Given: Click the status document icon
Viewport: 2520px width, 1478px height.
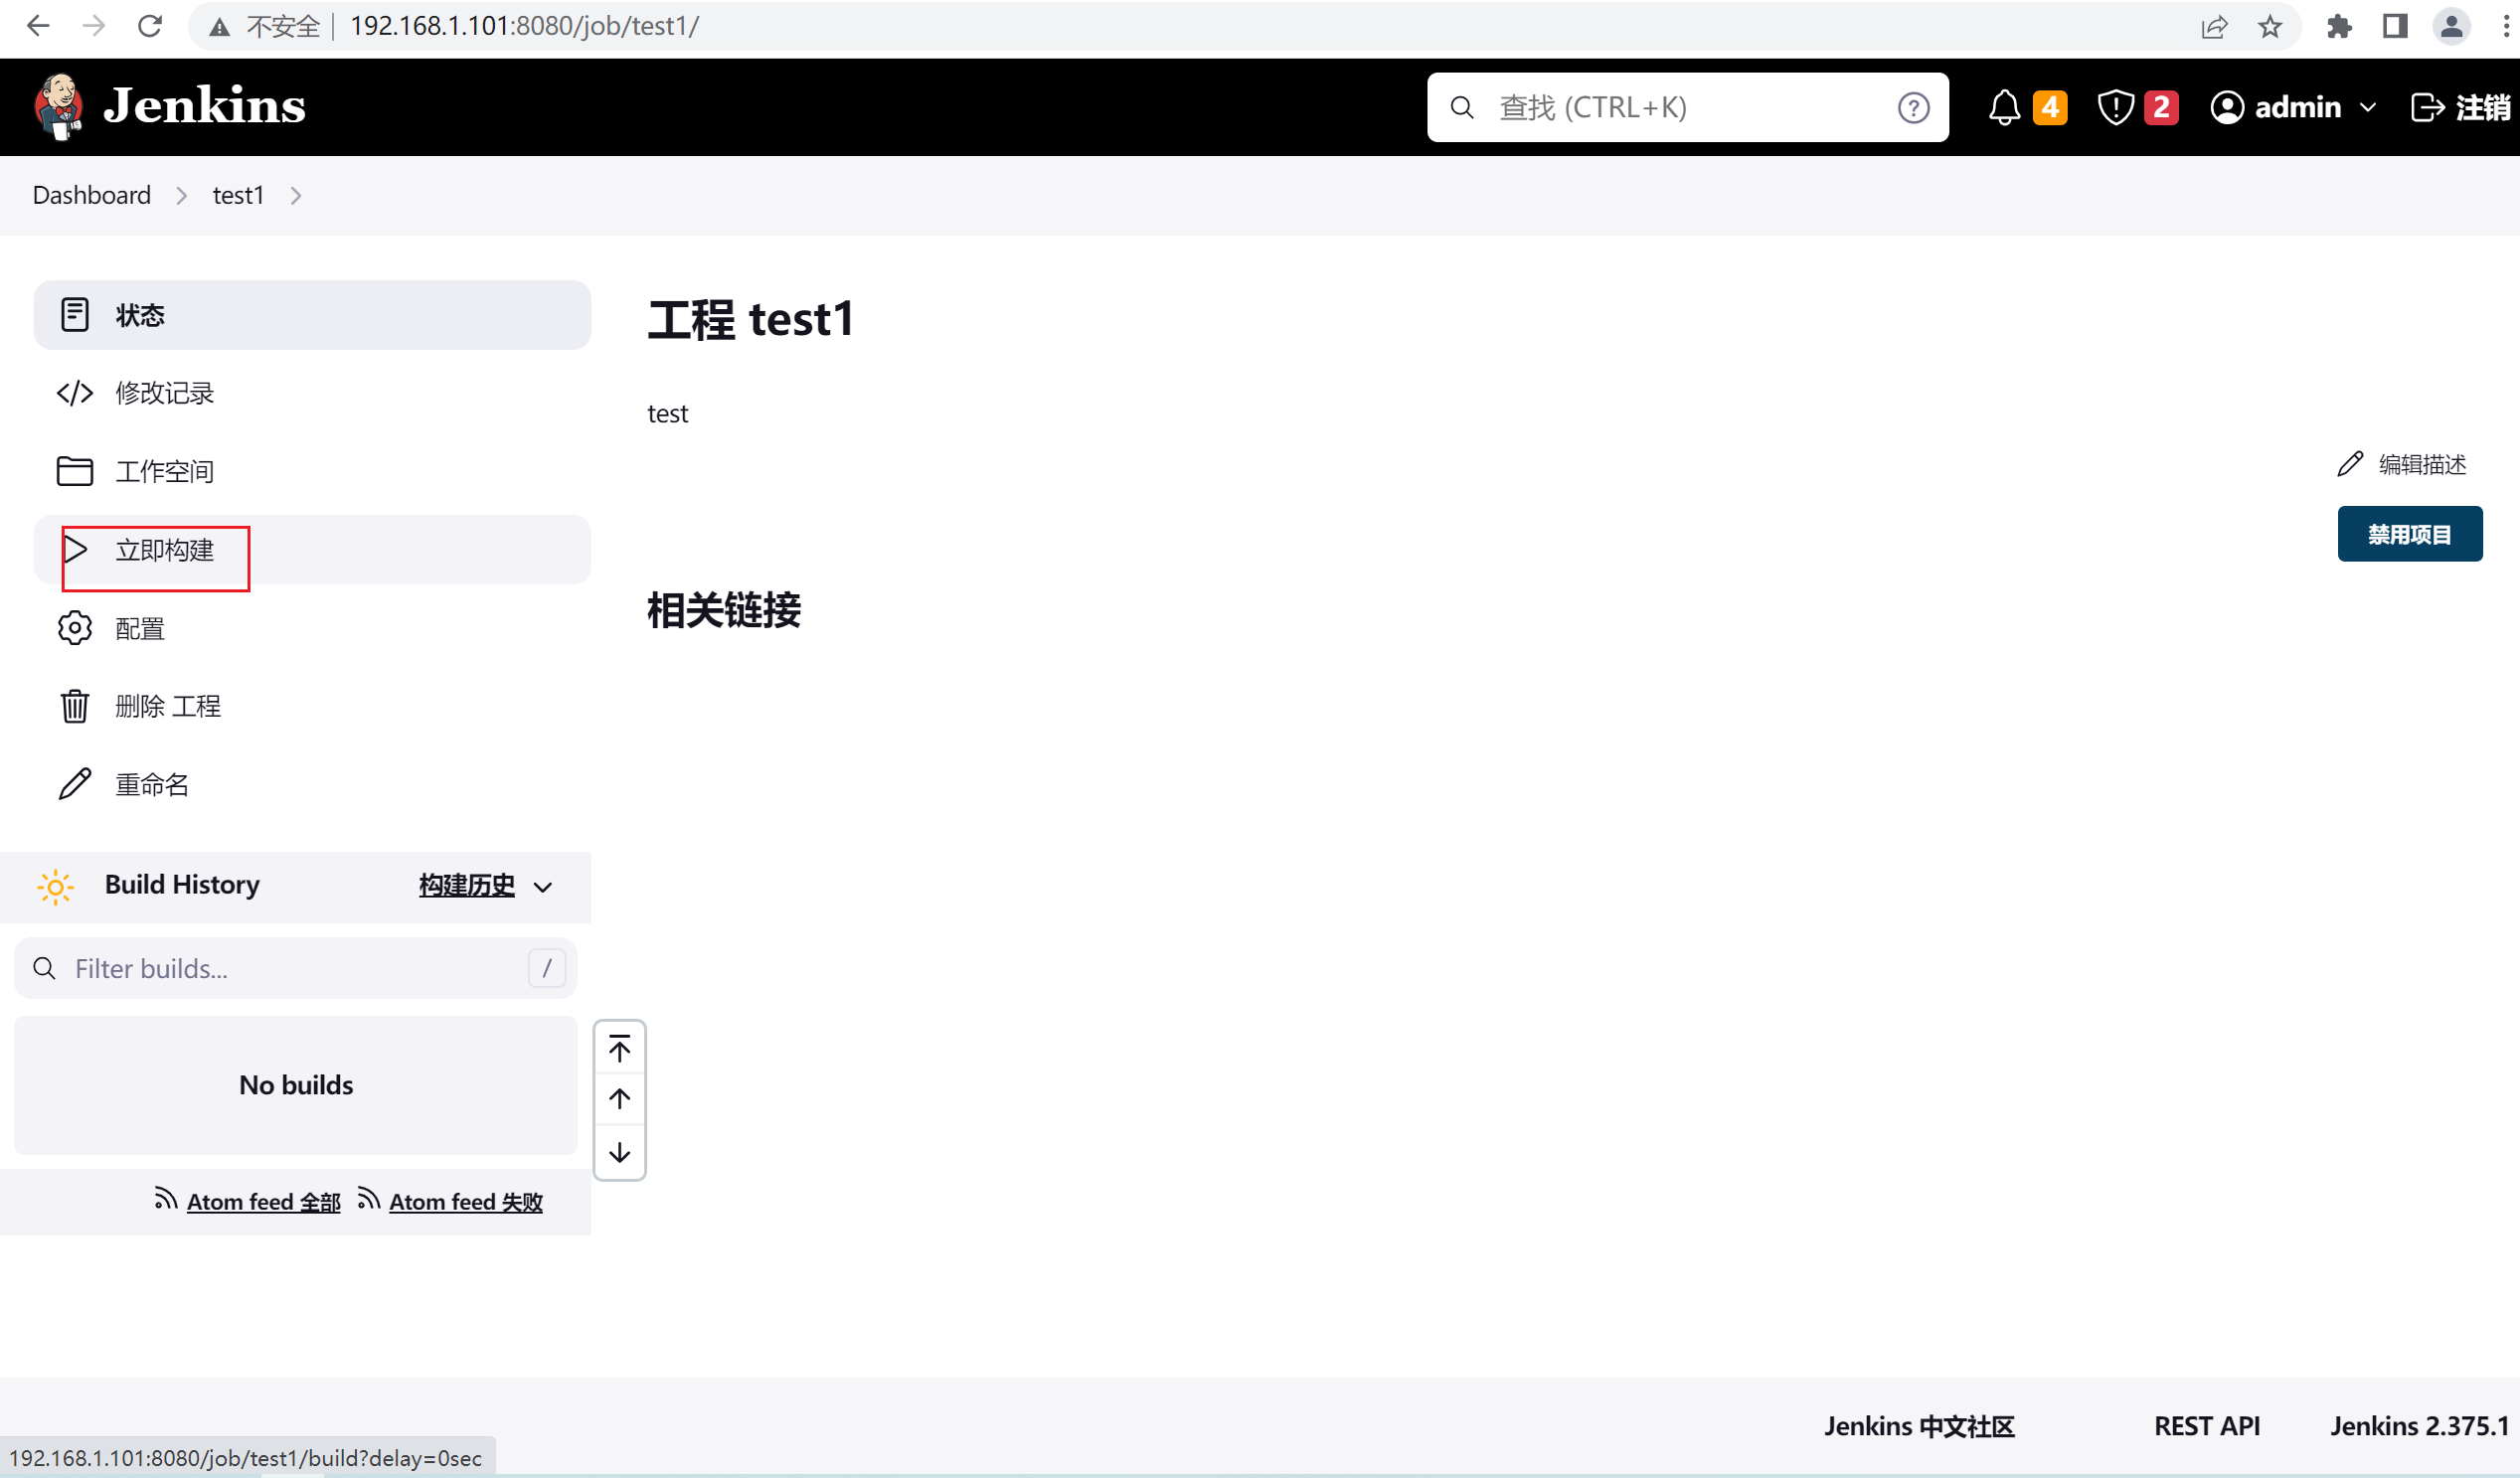Looking at the screenshot, I should pos(75,315).
